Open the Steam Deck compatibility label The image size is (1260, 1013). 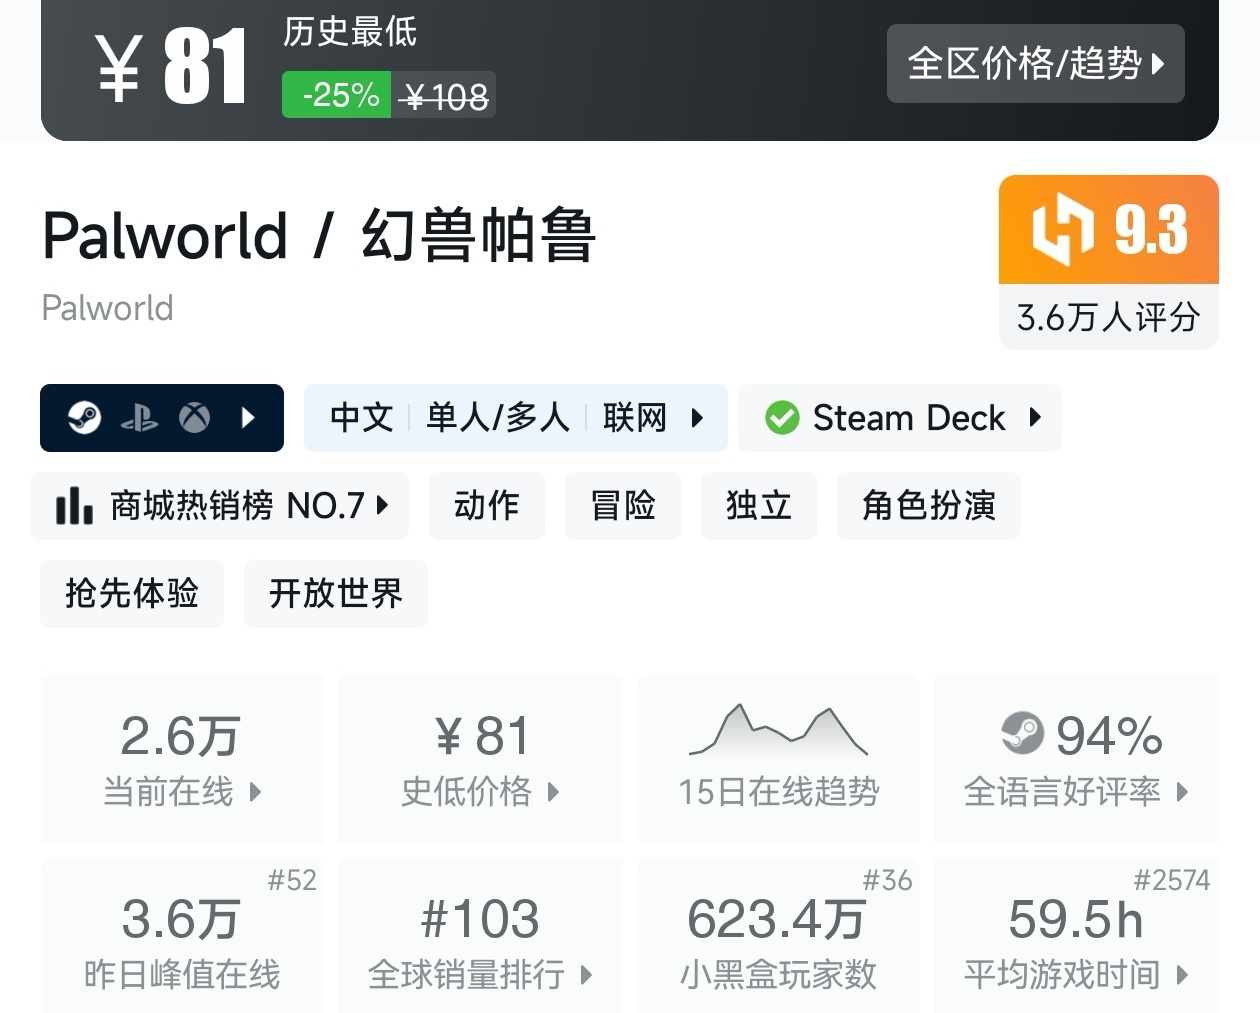tap(909, 417)
